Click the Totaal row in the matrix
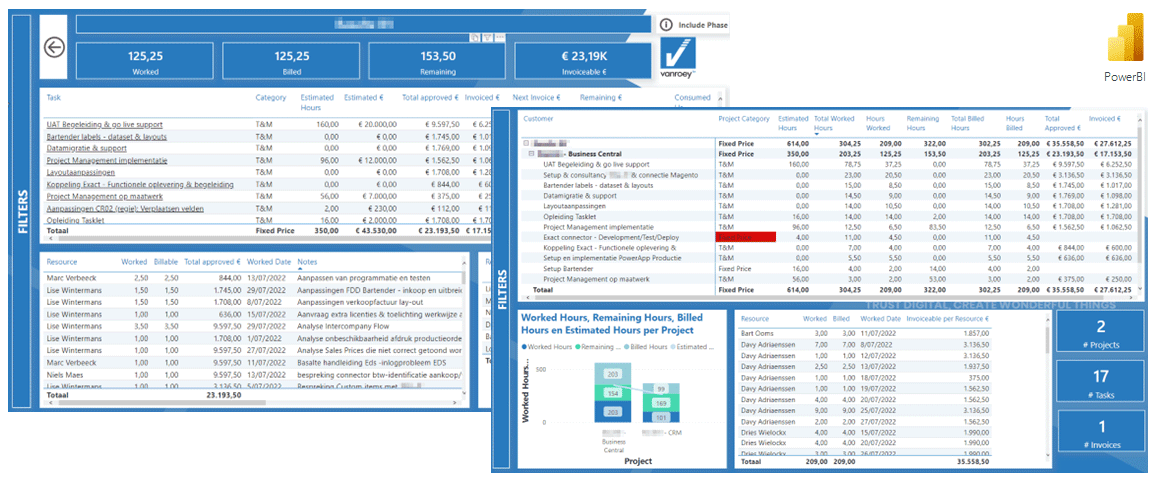Image resolution: width=1156 pixels, height=481 pixels. coord(829,290)
